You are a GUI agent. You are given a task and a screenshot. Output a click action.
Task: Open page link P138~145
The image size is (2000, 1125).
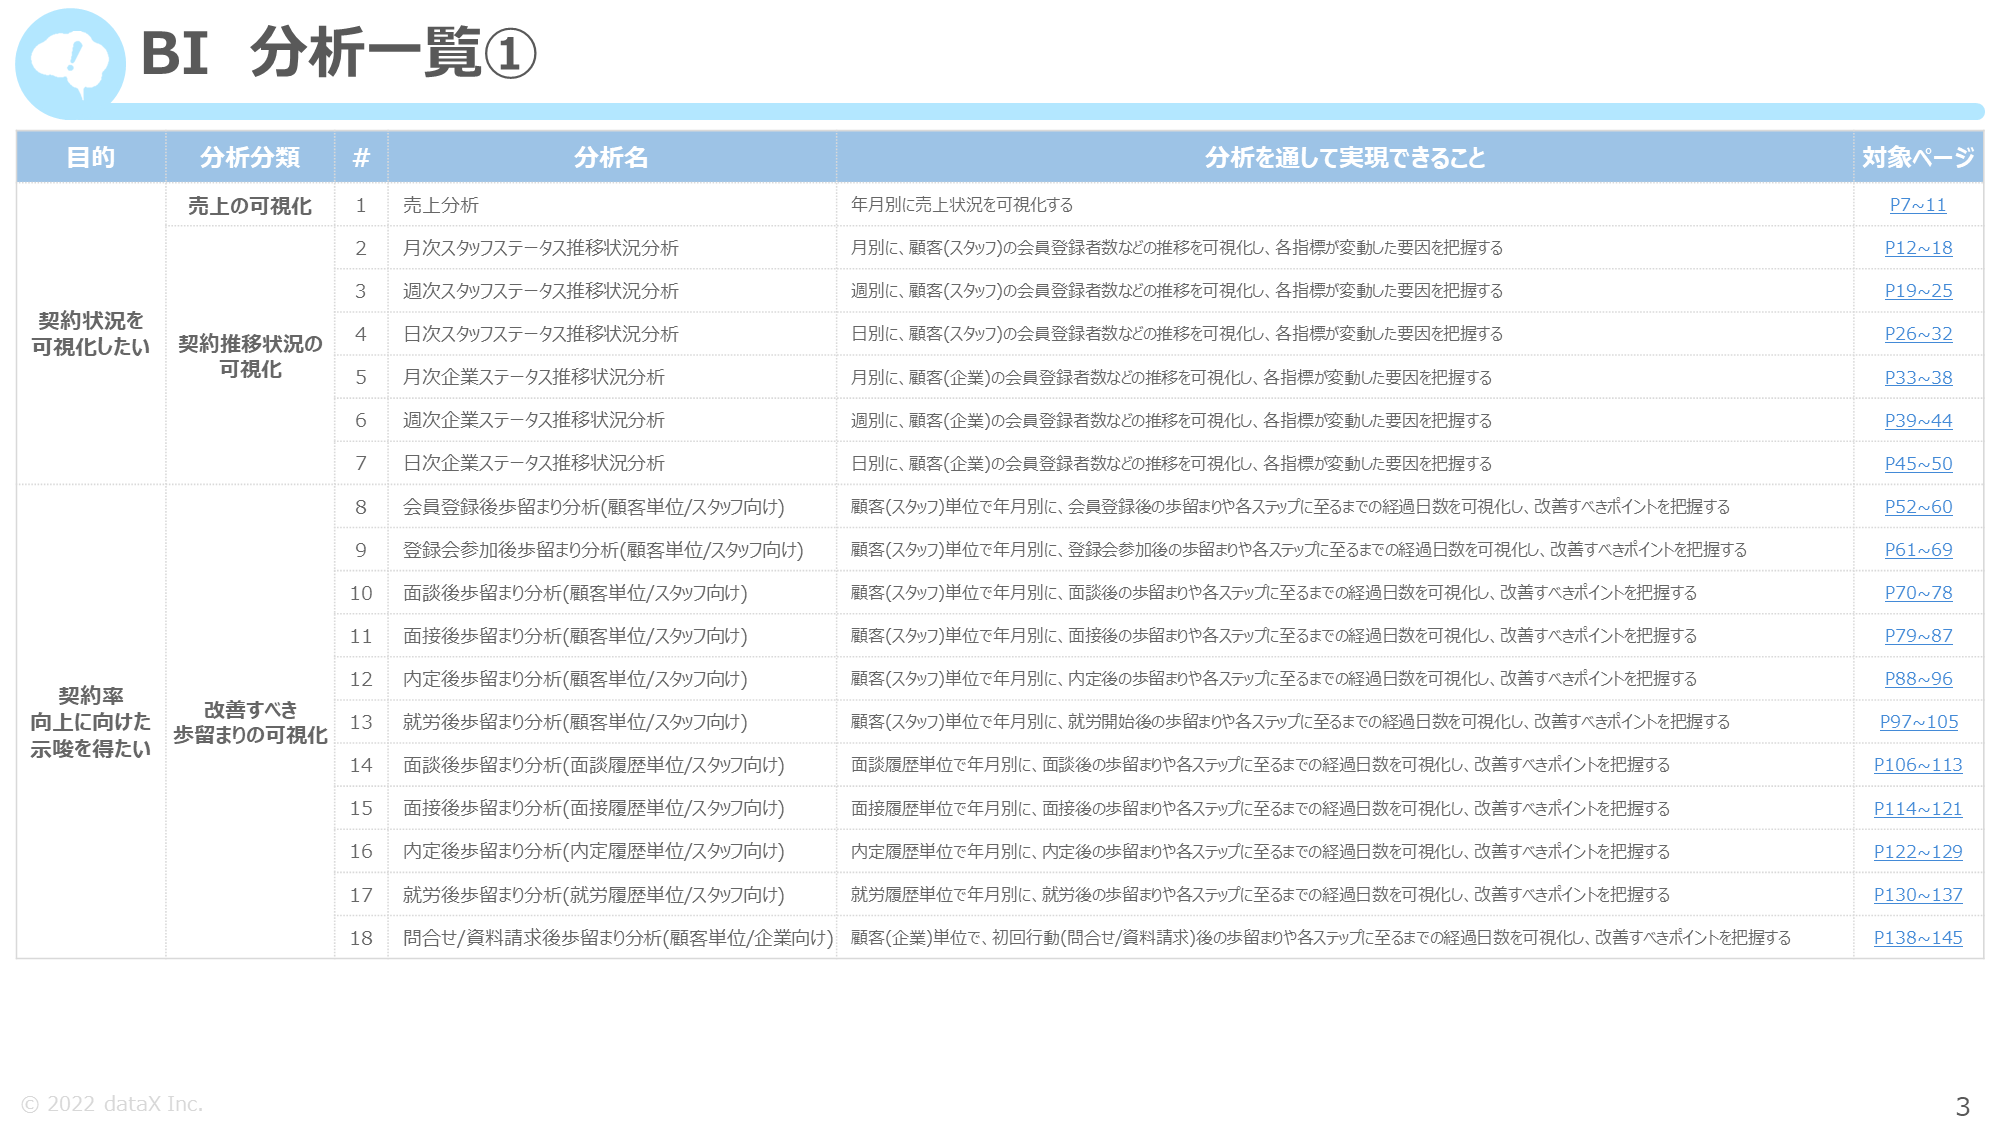(1918, 938)
